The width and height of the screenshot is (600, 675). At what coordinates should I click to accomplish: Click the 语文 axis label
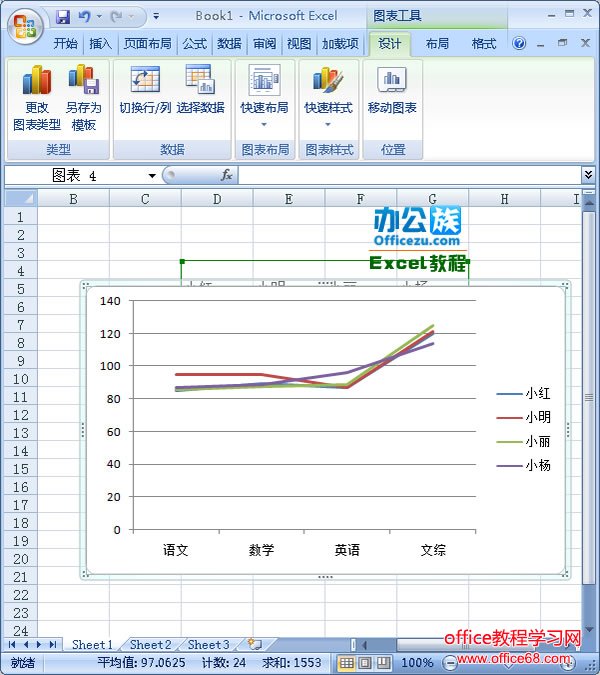tap(175, 550)
